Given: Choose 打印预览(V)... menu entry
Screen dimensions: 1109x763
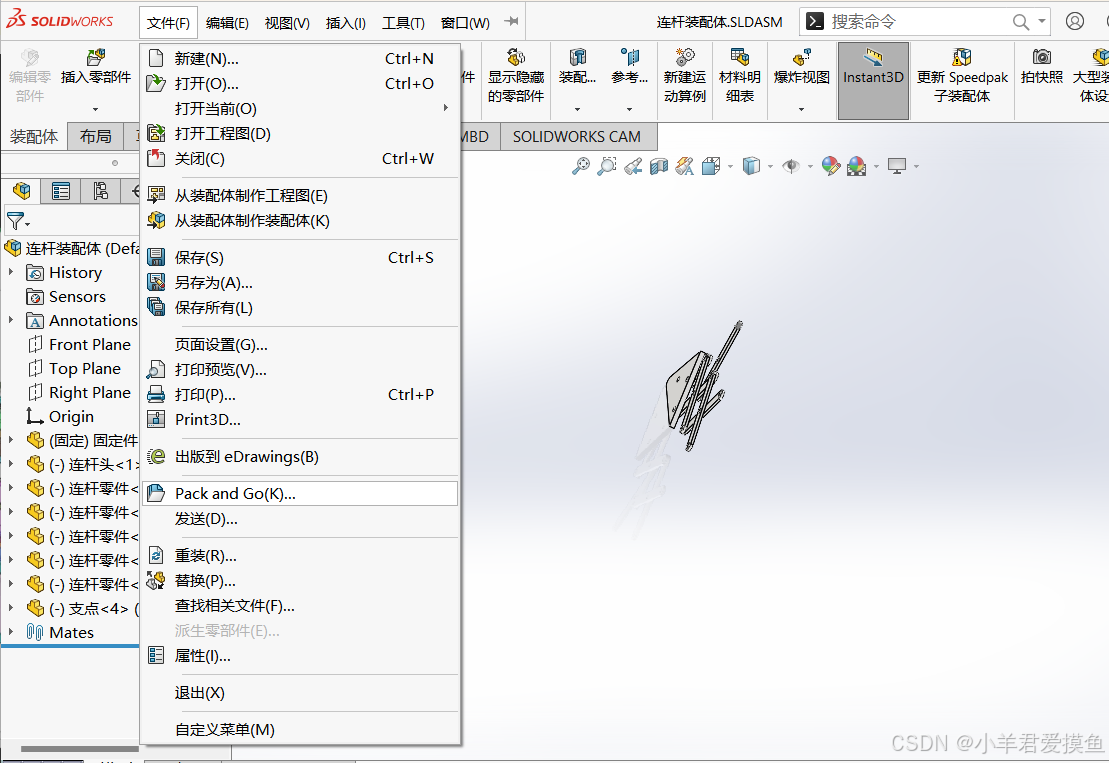Looking at the screenshot, I should pyautogui.click(x=300, y=370).
